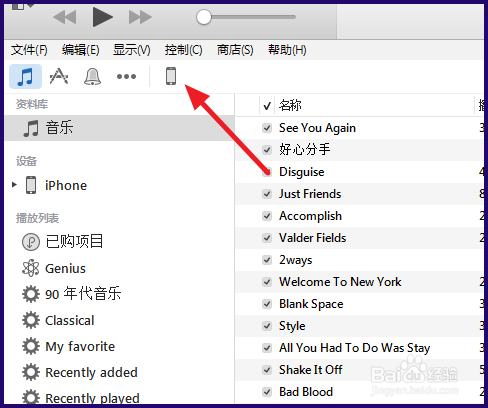This screenshot has height=408, width=488.
Task: Click the 名称 column header
Action: pyautogui.click(x=290, y=105)
